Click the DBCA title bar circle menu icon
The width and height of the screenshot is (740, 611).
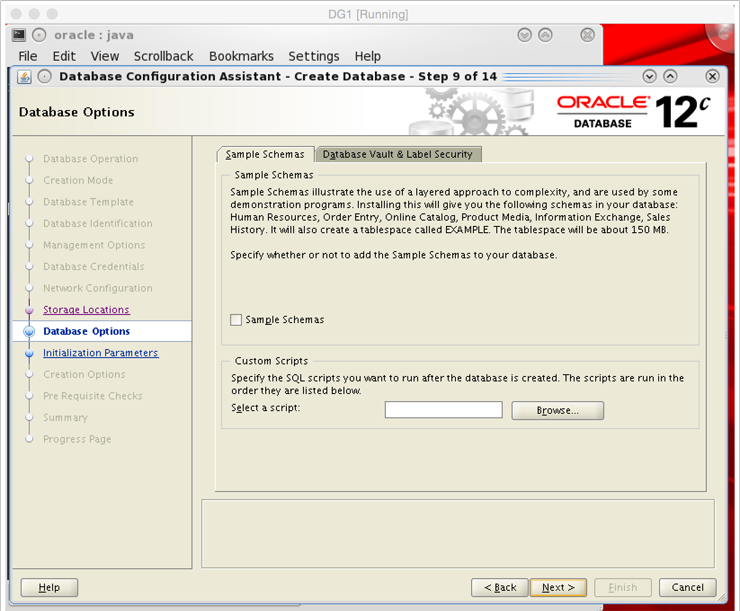(44, 76)
